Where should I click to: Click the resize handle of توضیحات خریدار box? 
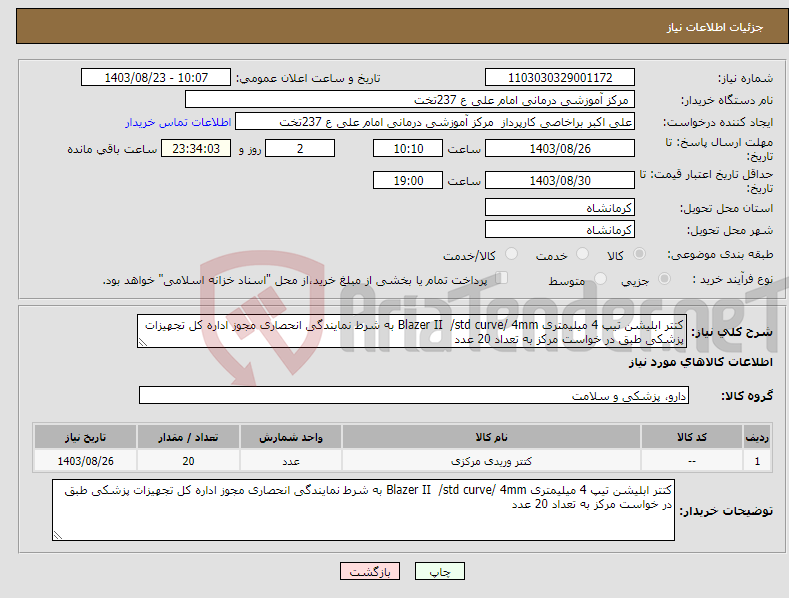[x=57, y=536]
